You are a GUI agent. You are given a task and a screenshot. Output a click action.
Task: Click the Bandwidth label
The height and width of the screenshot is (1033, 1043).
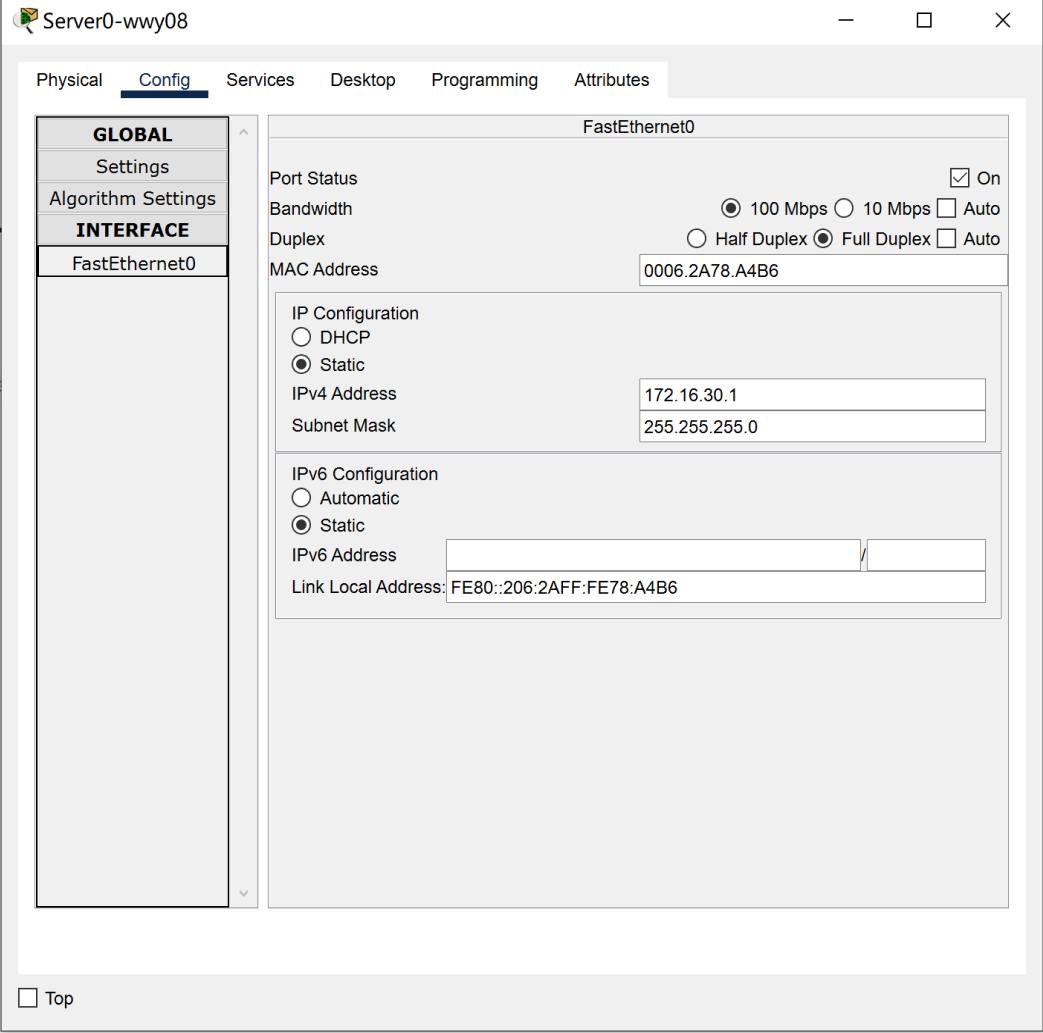[311, 209]
